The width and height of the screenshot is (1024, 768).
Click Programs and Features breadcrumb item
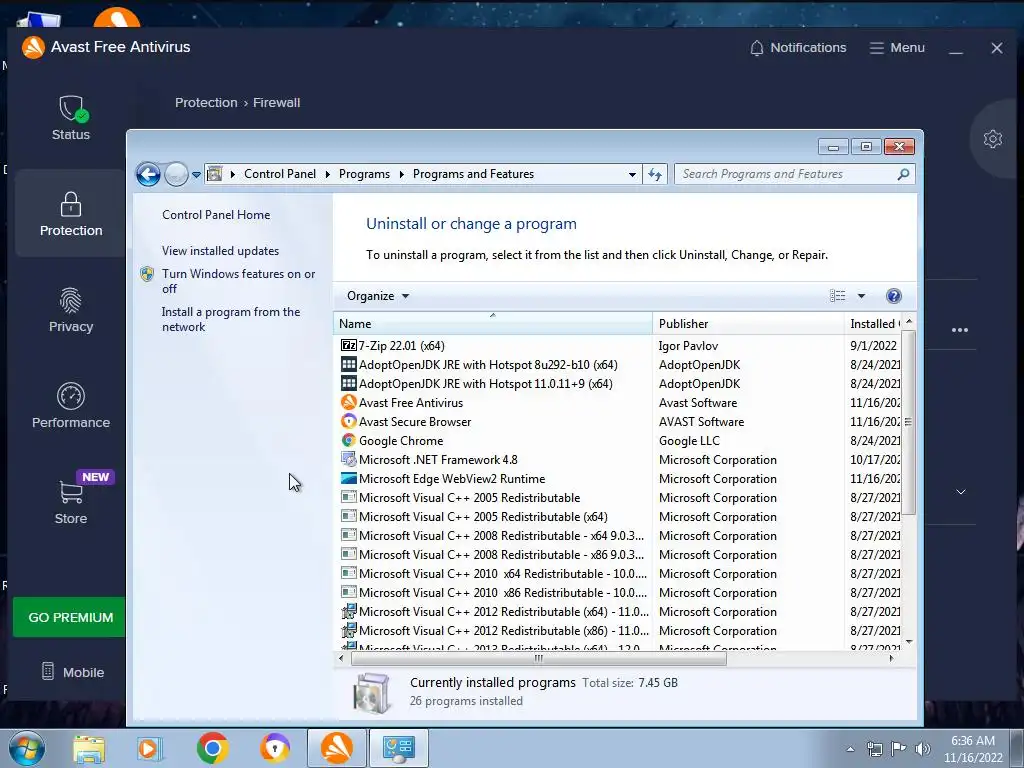[473, 174]
